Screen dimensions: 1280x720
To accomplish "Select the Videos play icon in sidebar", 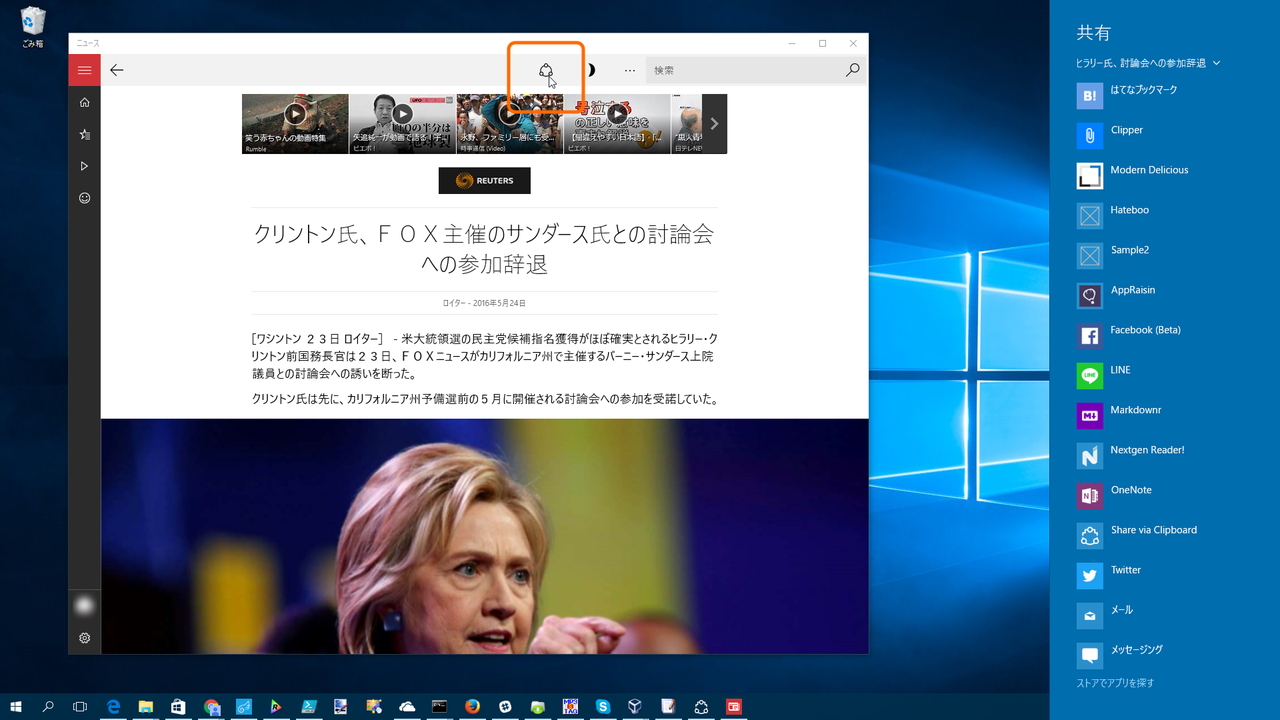I will coord(84,166).
